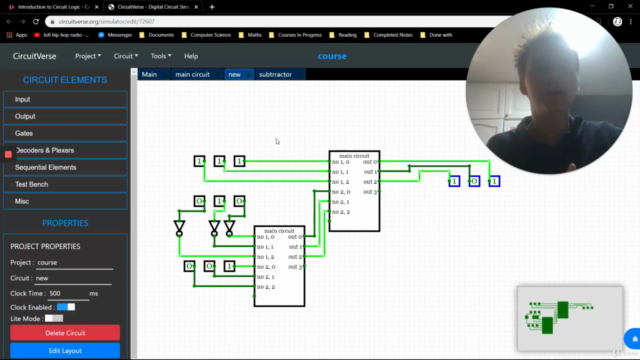Toggle the Lite Mode switch
Image resolution: width=640 pixels, height=360 pixels.
[54, 318]
